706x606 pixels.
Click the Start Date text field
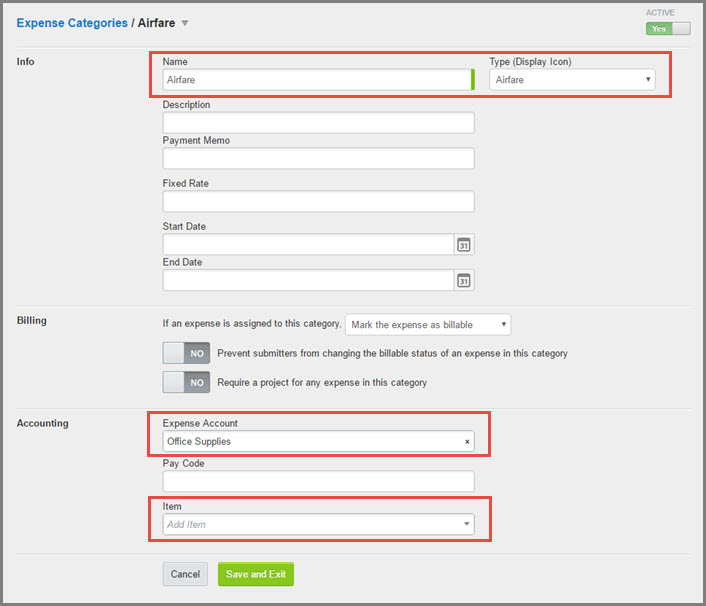(x=308, y=244)
